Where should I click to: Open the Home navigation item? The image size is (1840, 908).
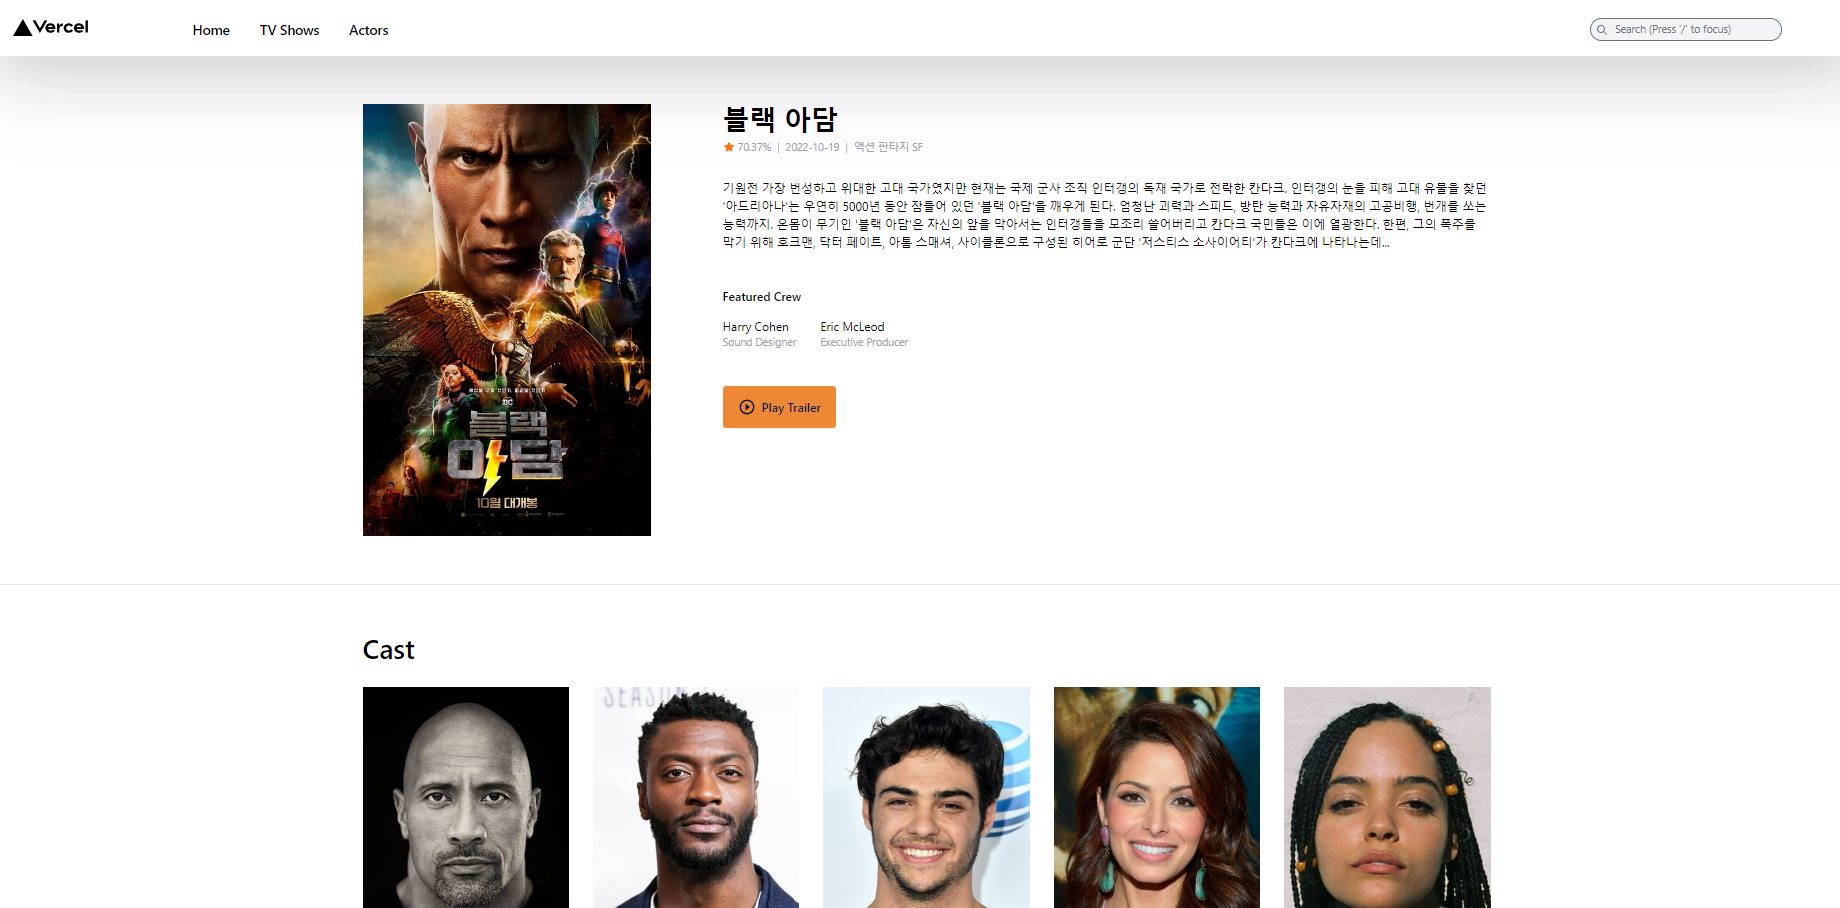pyautogui.click(x=210, y=30)
